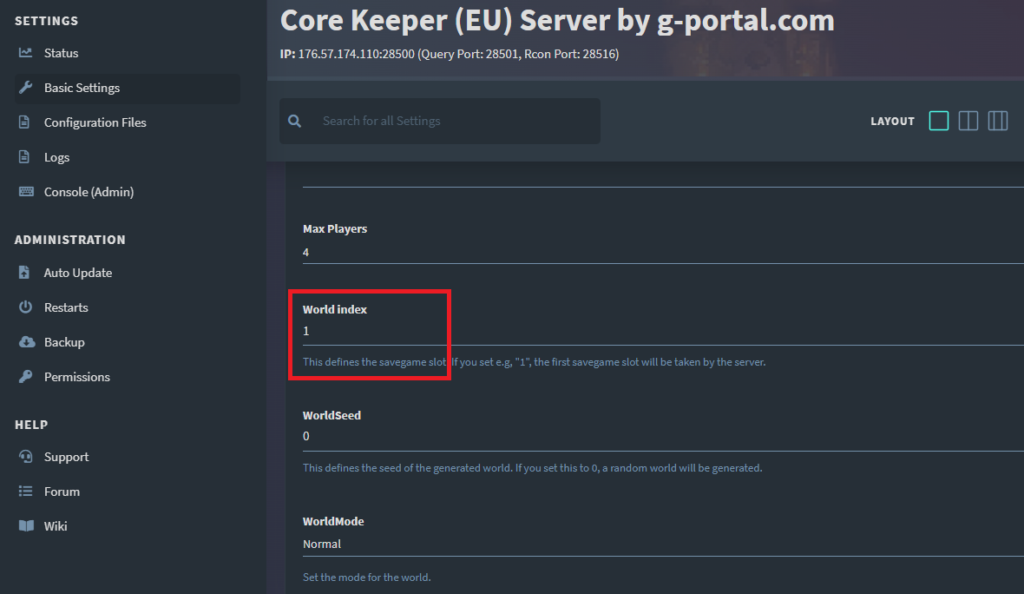The height and width of the screenshot is (594, 1024).
Task: Click the WorldSeed description text
Action: (x=532, y=468)
